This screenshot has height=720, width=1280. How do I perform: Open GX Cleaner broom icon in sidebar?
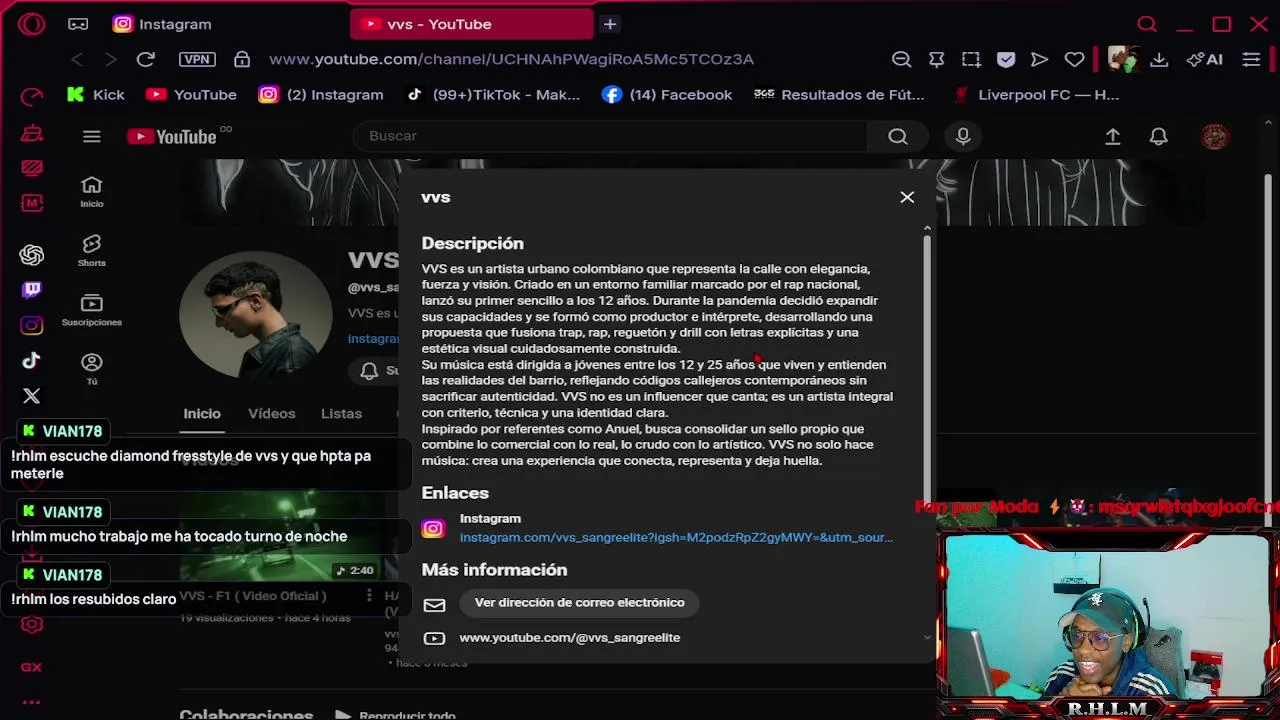point(32,133)
